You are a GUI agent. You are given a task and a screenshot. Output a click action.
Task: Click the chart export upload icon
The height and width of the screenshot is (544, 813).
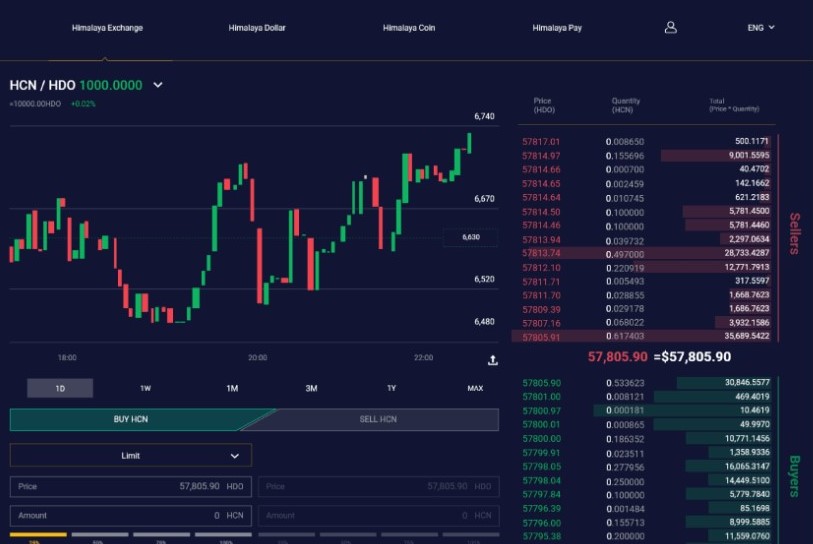[x=493, y=360]
